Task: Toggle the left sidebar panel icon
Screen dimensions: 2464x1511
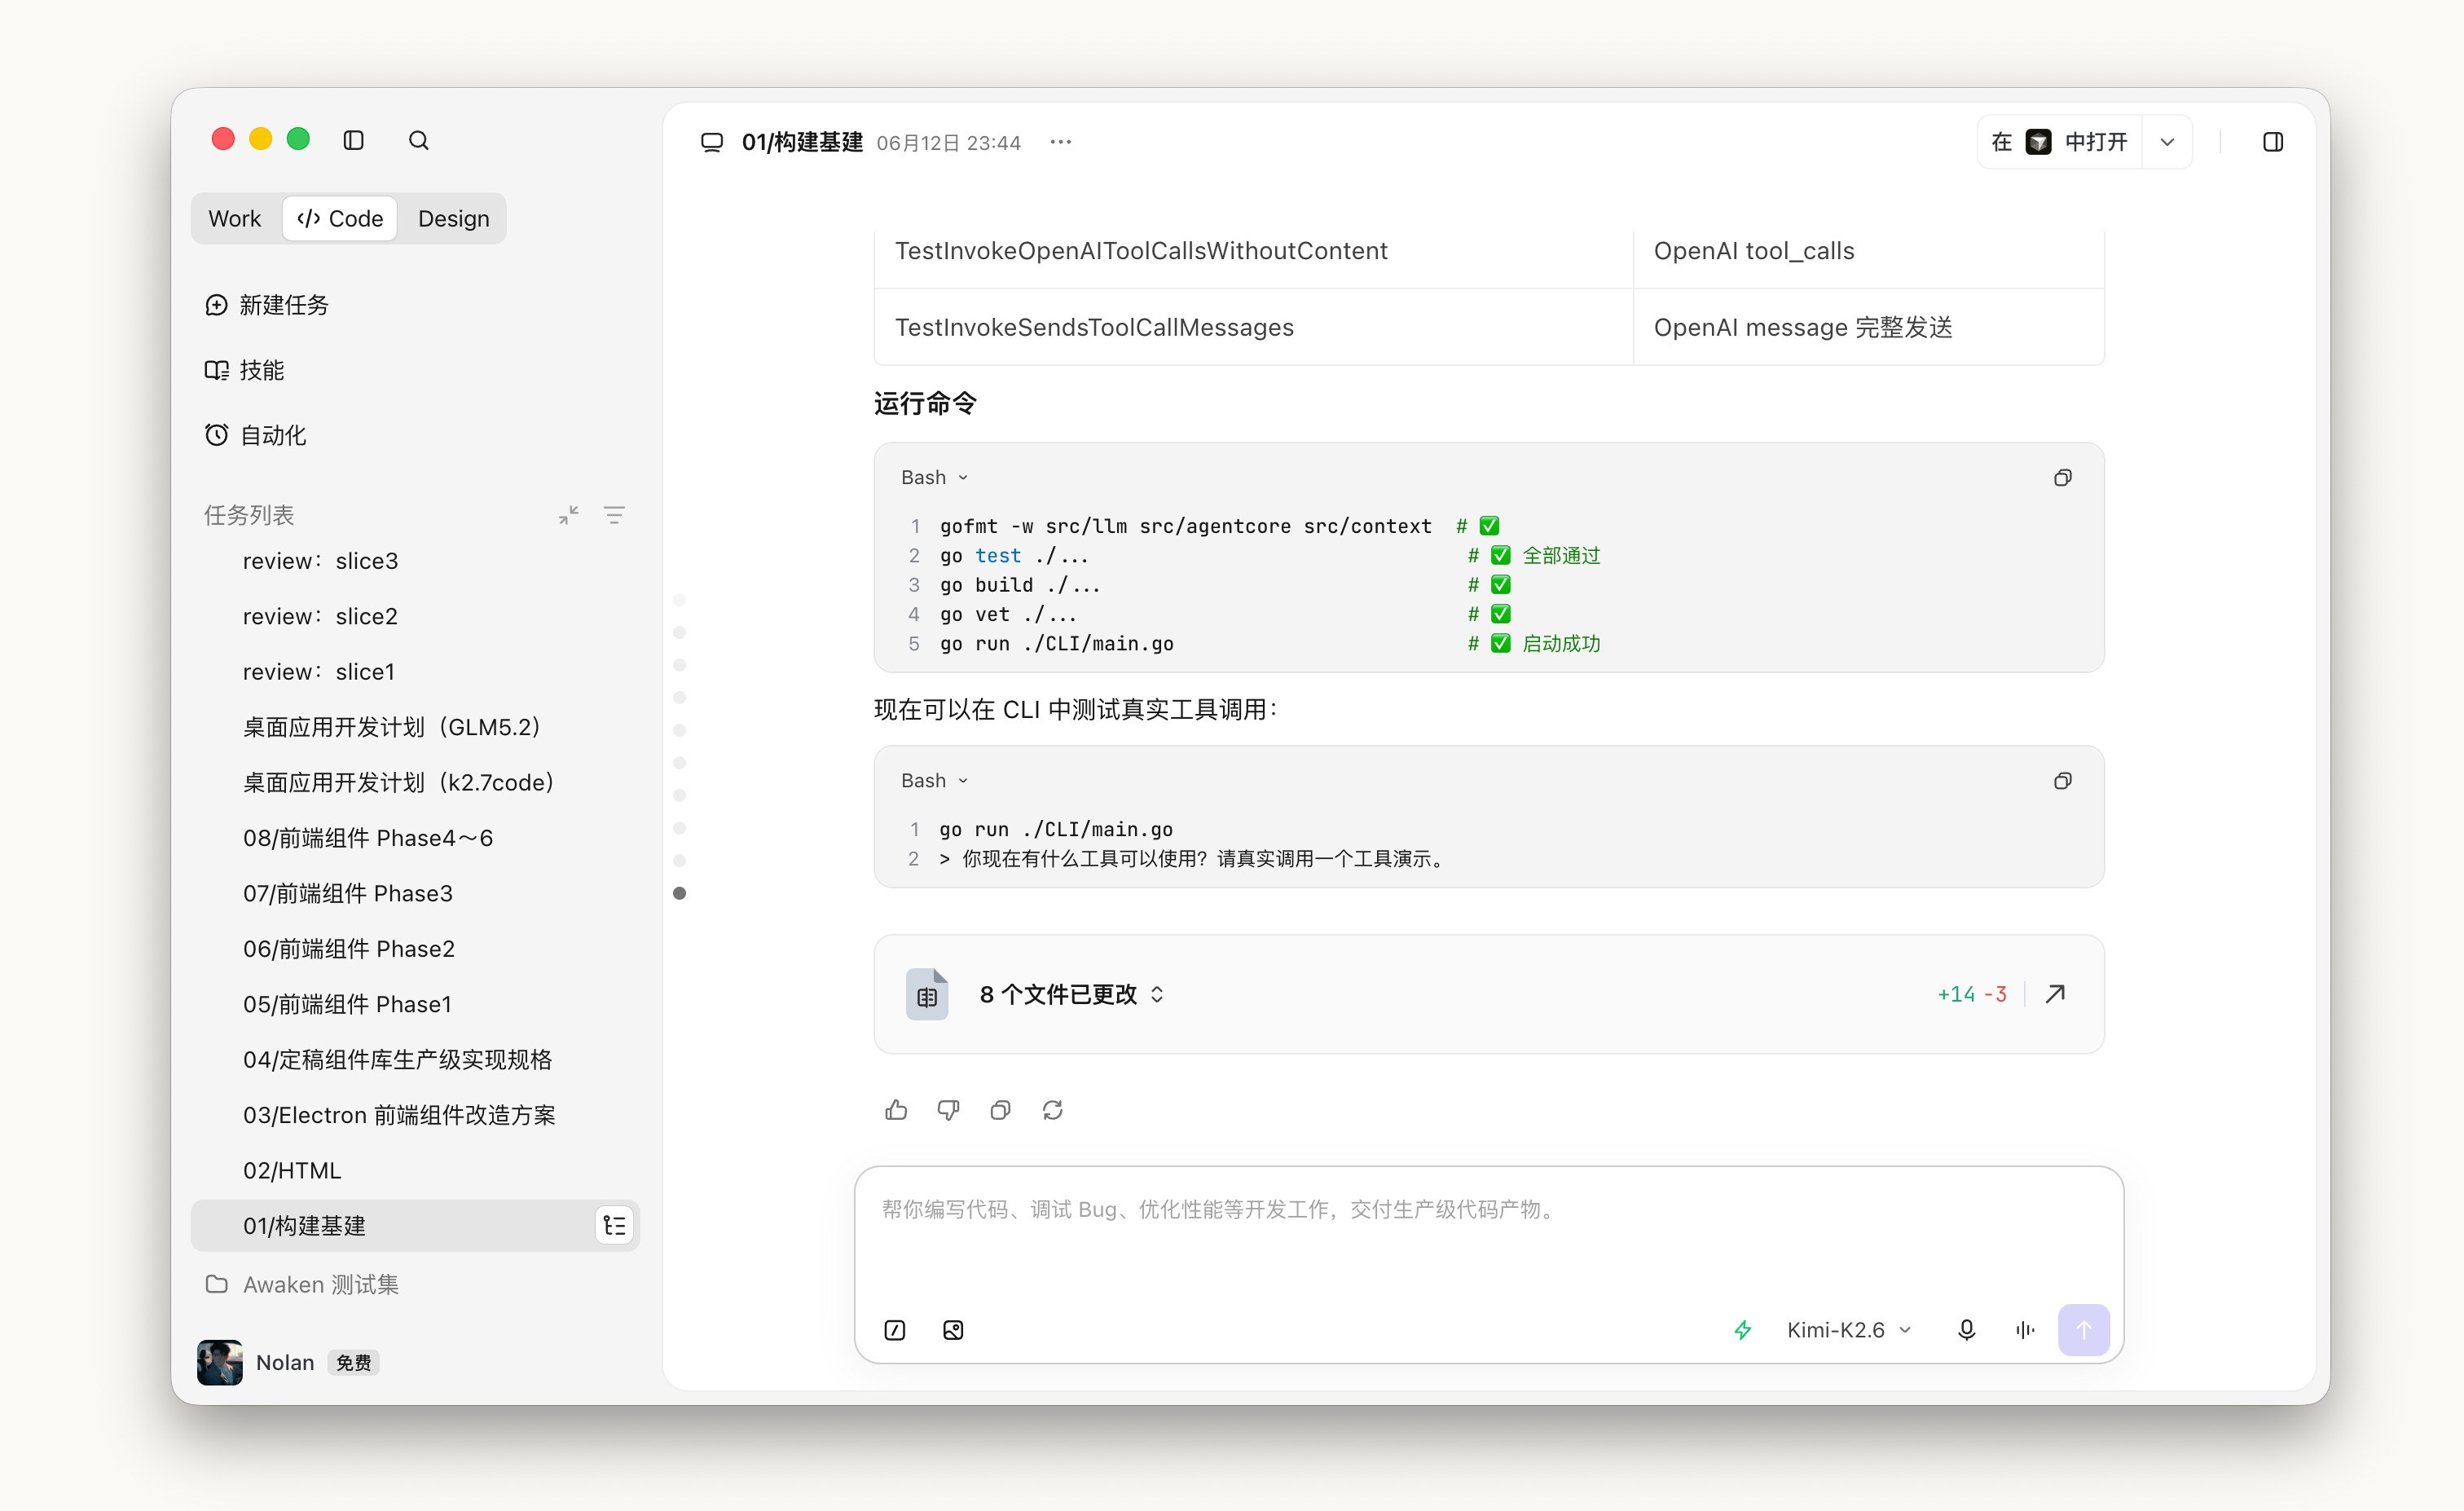Action: 353,140
